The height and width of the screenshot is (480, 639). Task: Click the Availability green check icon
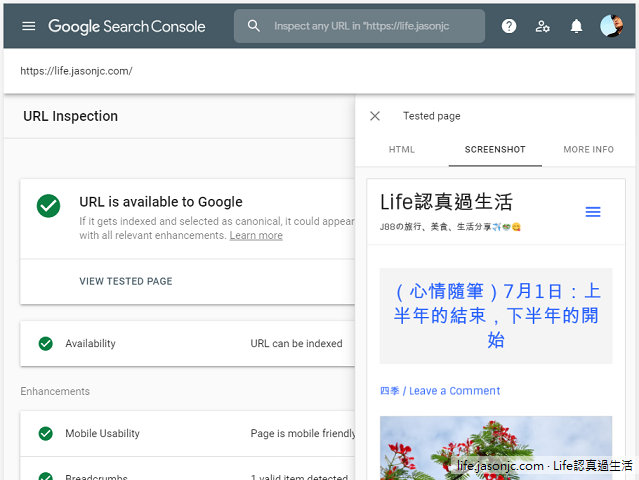[46, 343]
